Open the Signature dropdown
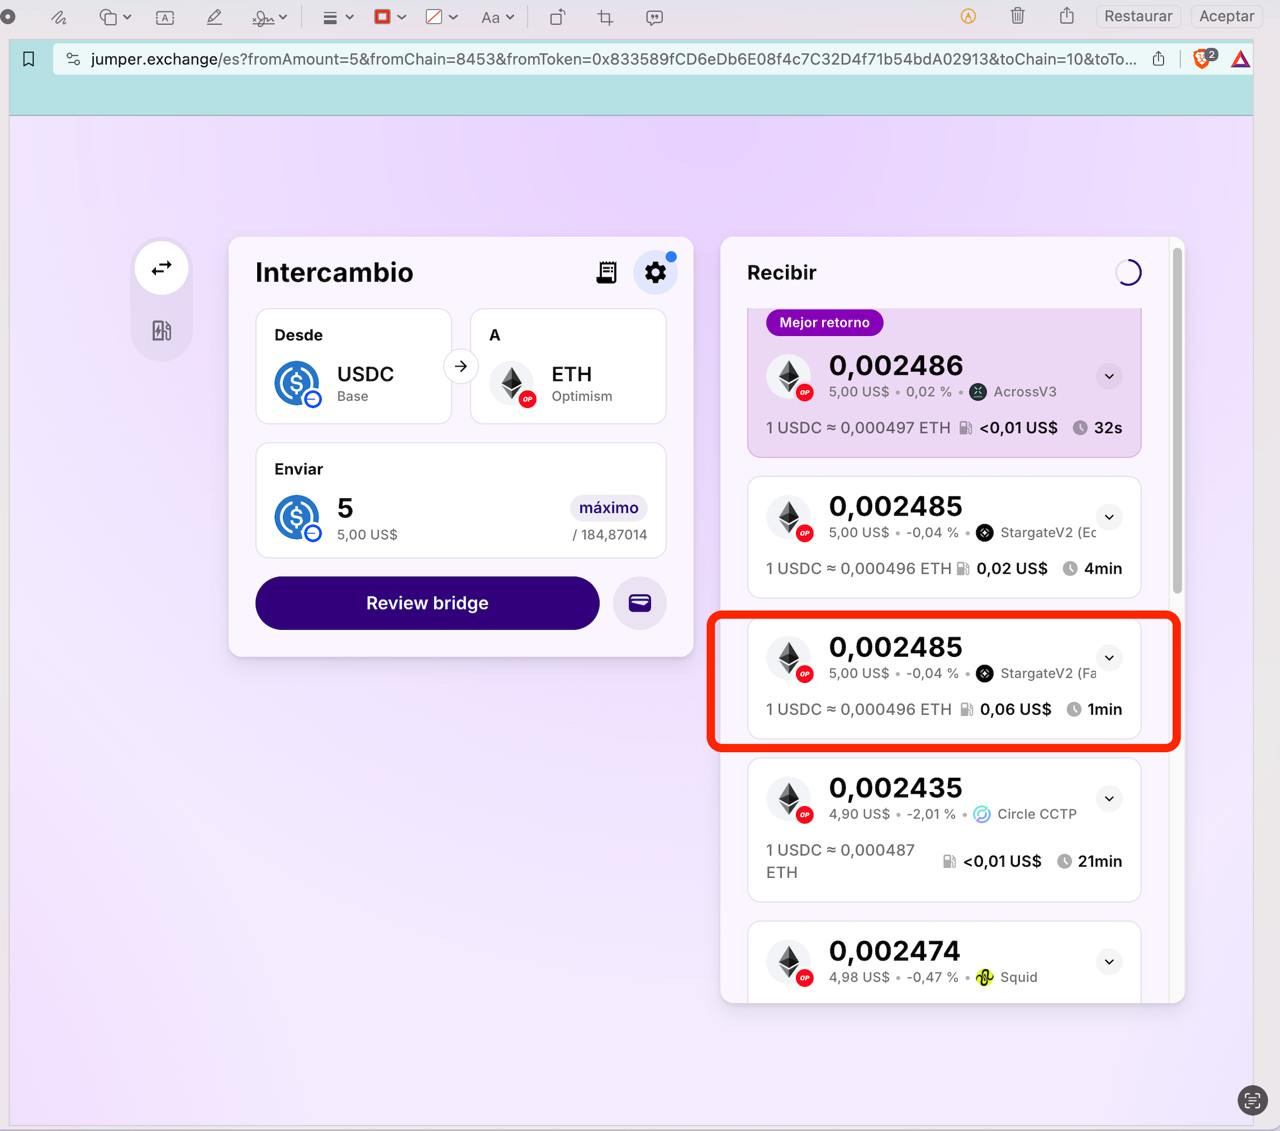 pyautogui.click(x=270, y=17)
